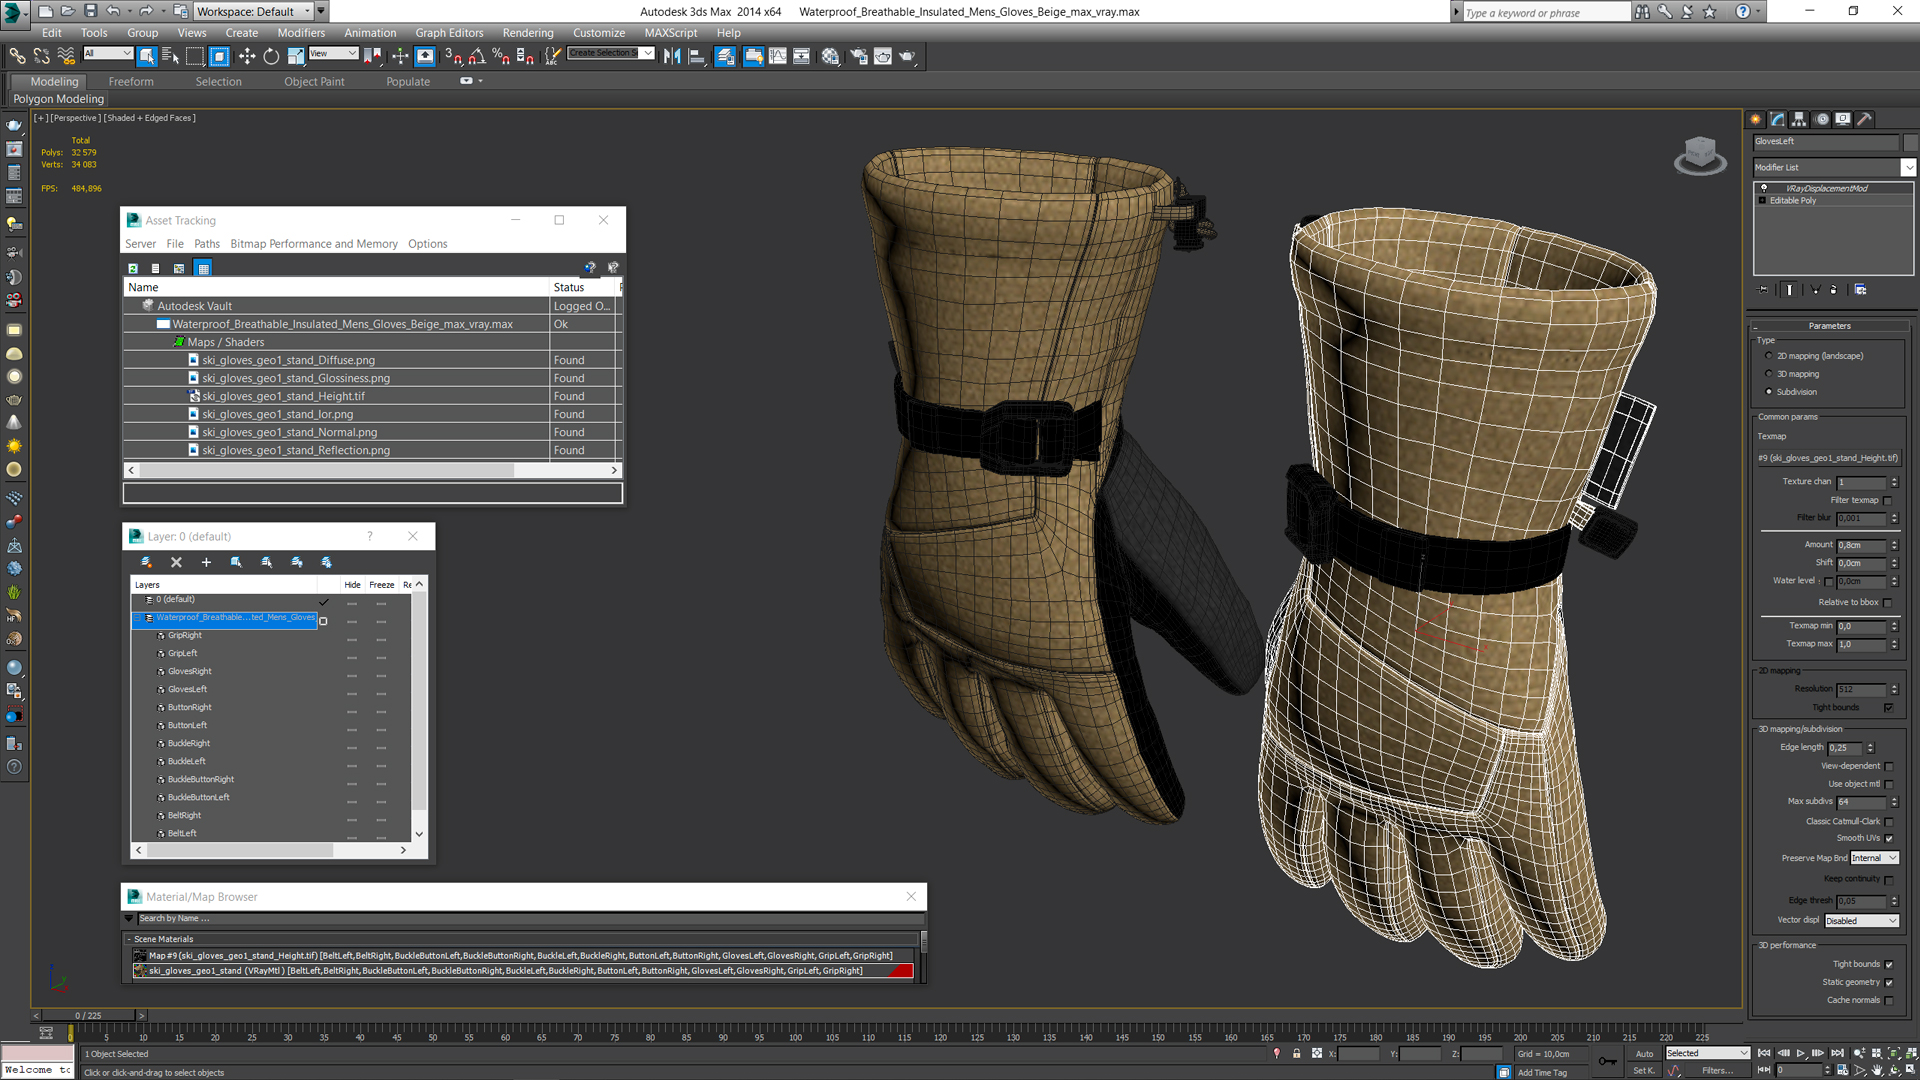Enable Cache normals checkbox
This screenshot has height=1080, width=1920.
click(x=1889, y=1001)
